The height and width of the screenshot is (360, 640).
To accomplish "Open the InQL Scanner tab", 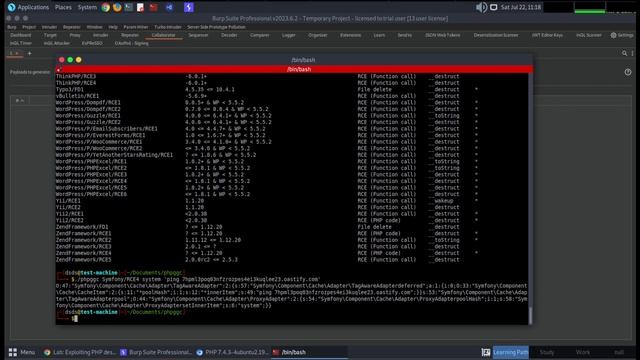I will pyautogui.click(x=589, y=35).
